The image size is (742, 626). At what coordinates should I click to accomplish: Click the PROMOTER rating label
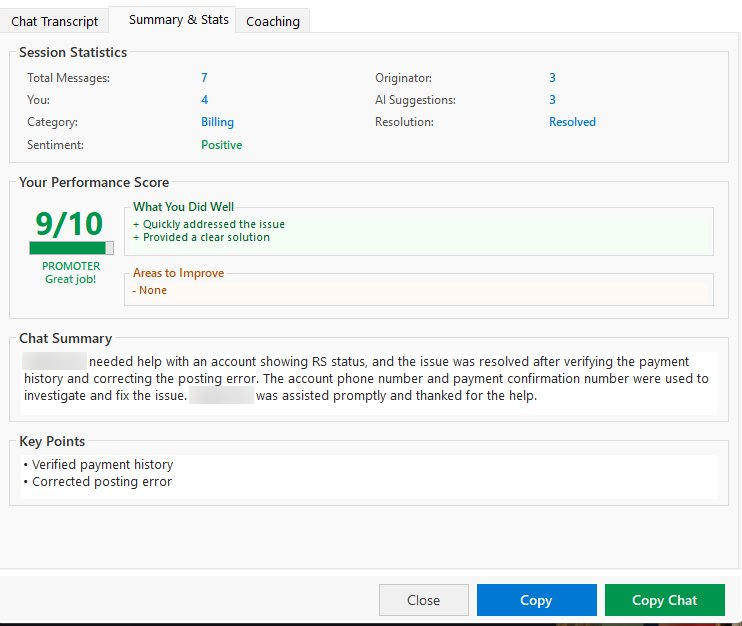[x=71, y=267]
